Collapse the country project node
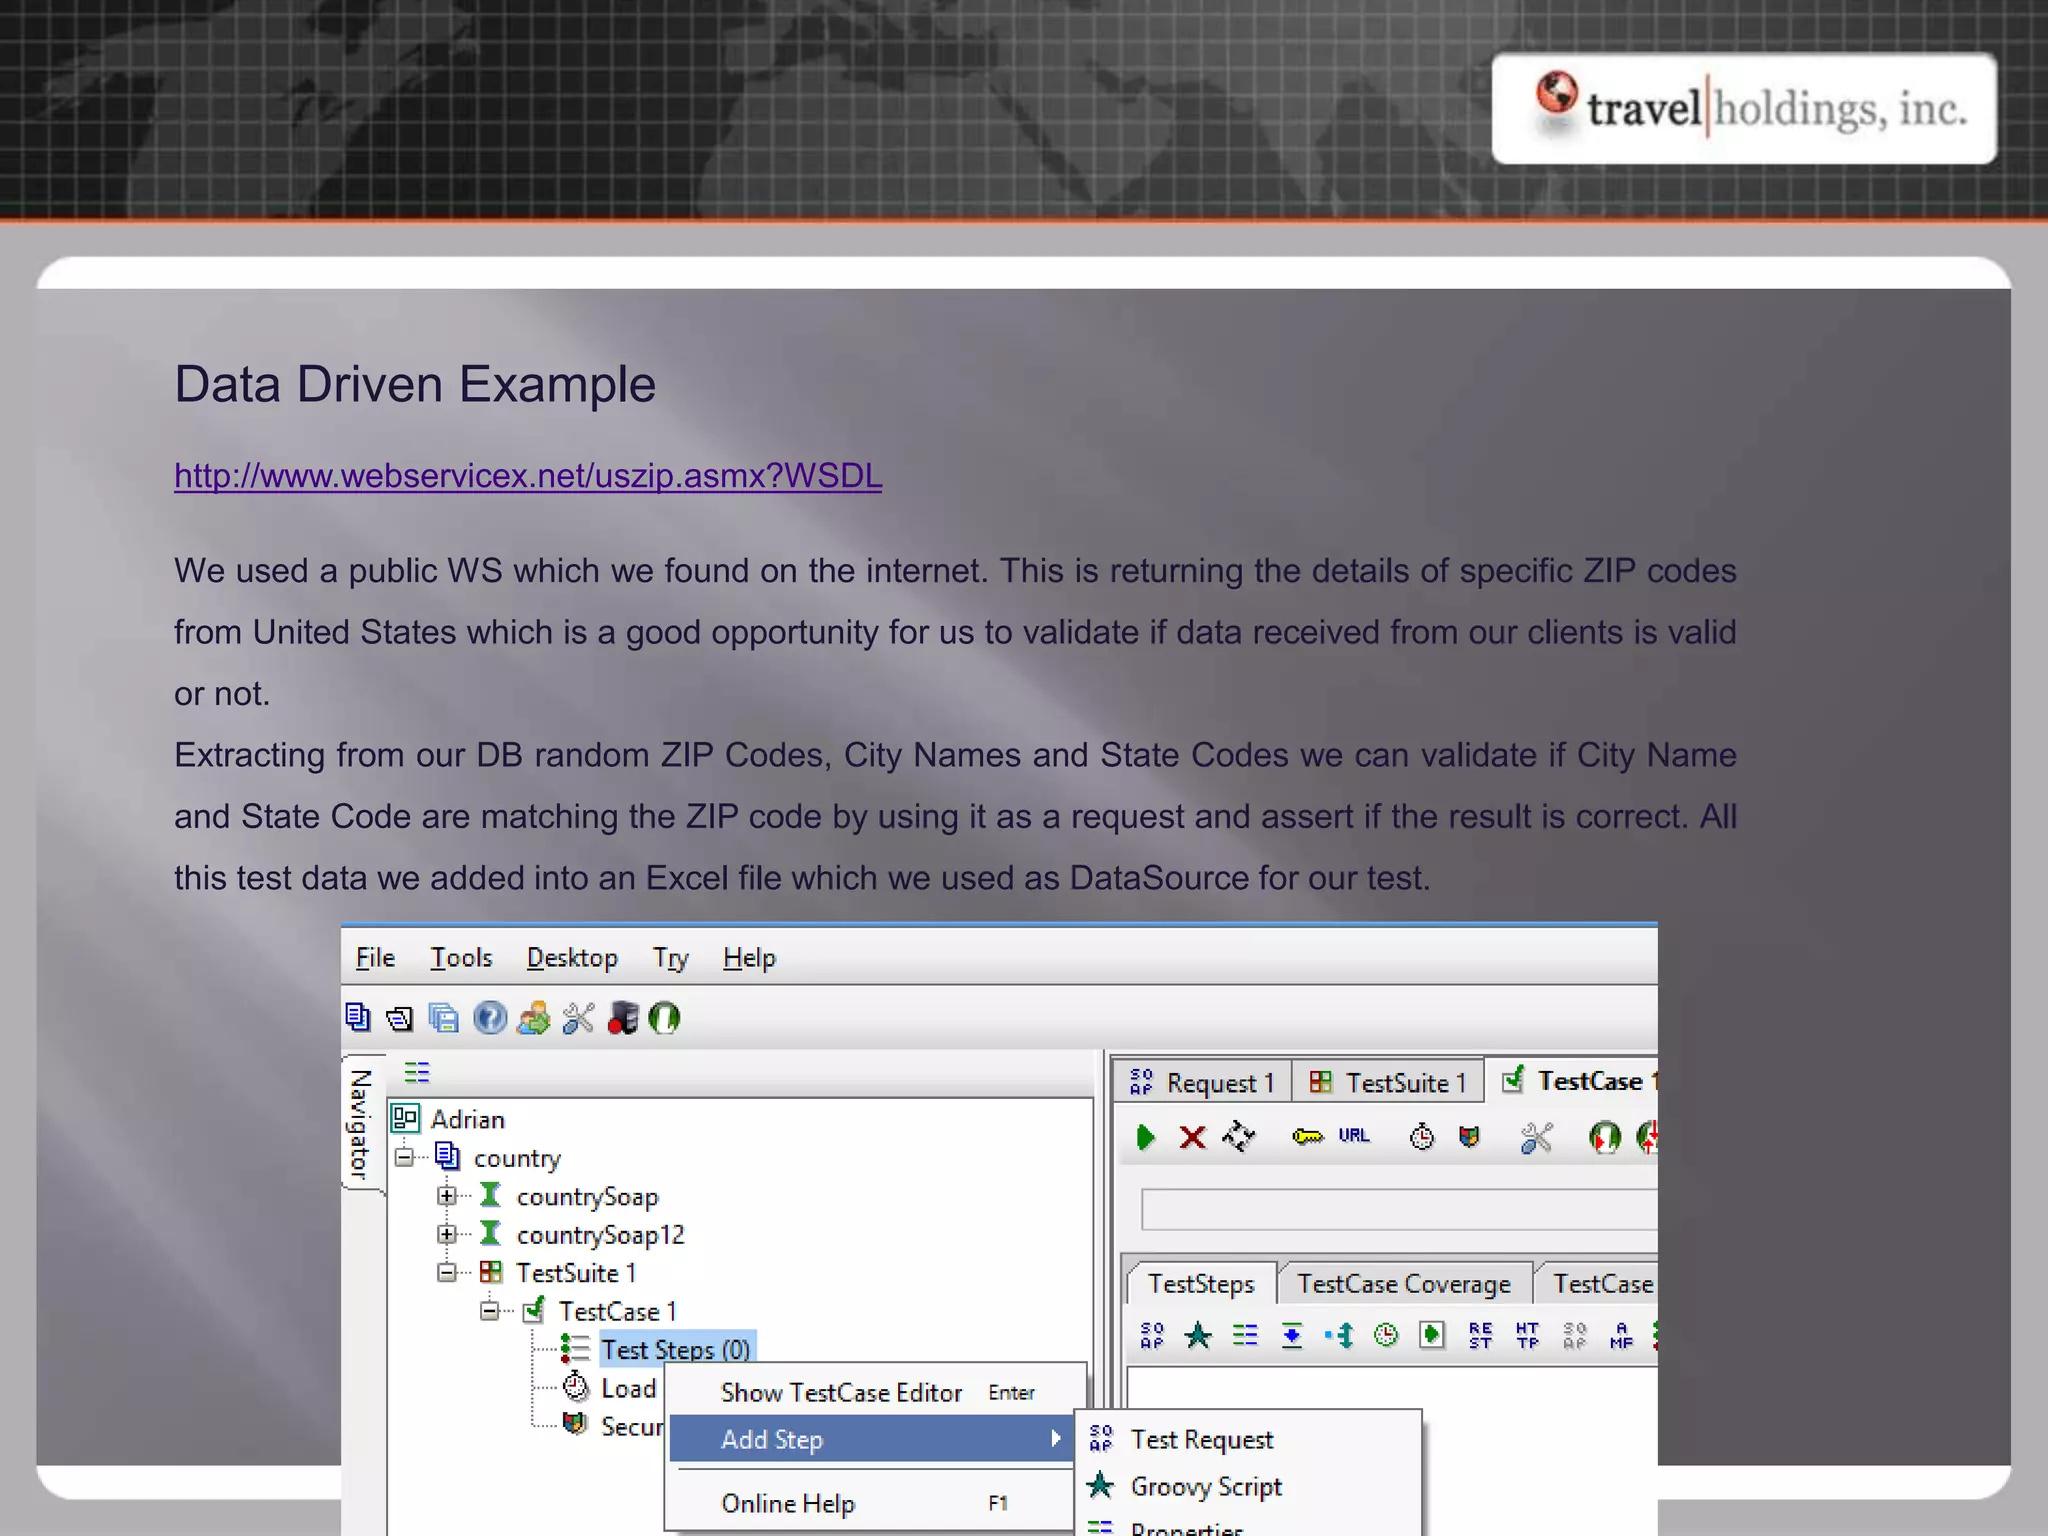This screenshot has height=1536, width=2048. point(404,1158)
